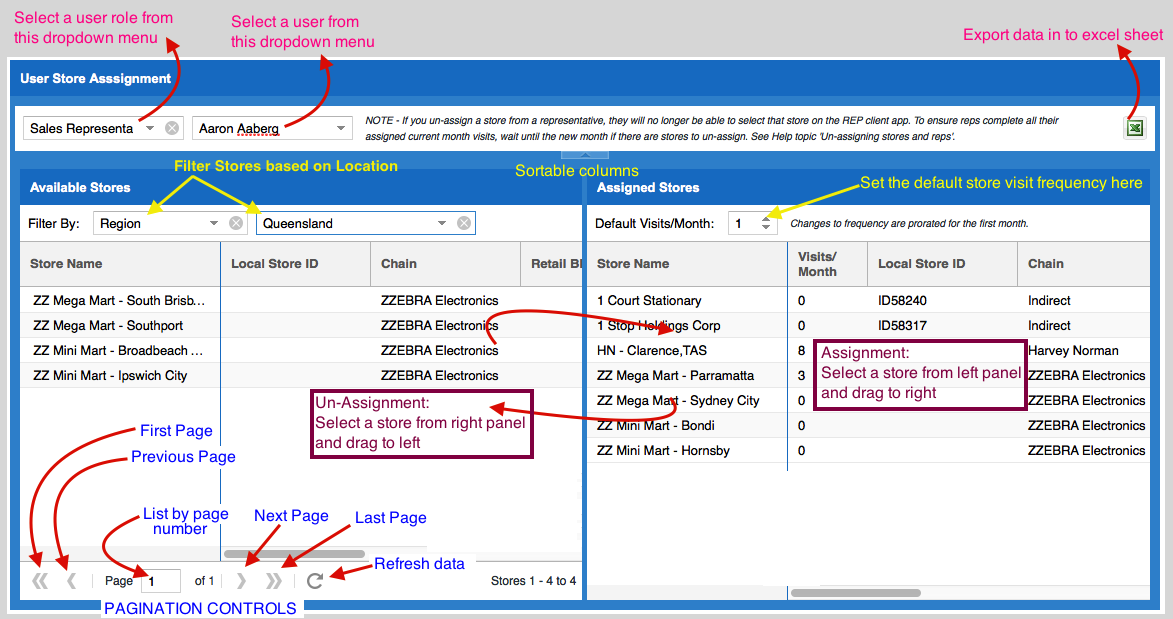Go to first page of stores
This screenshot has width=1173, height=619.
tap(40, 581)
